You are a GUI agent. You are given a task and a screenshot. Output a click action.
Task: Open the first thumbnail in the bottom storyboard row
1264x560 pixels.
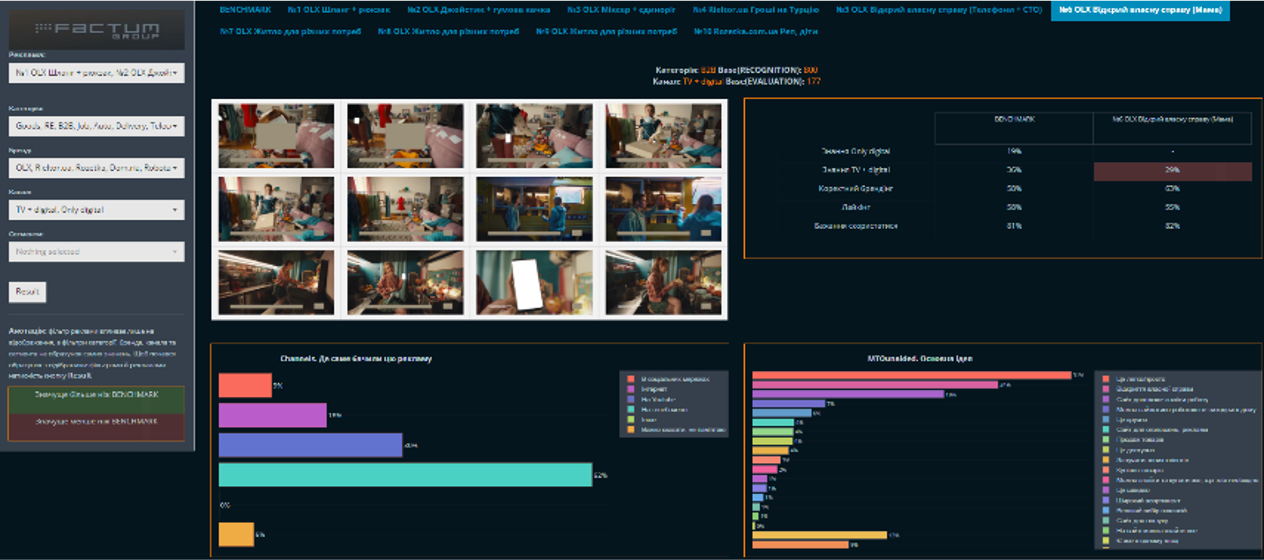[276, 281]
